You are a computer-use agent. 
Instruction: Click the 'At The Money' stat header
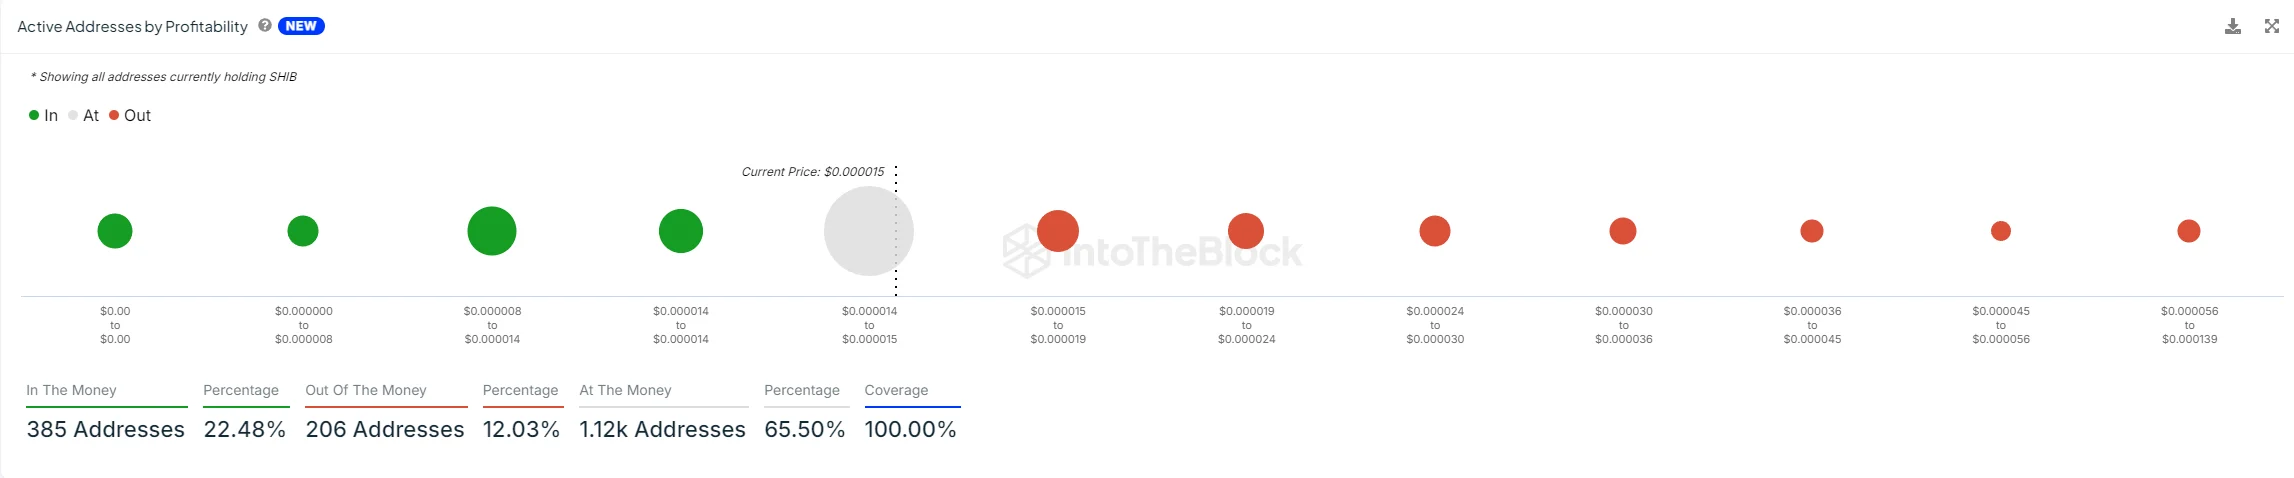click(x=625, y=390)
